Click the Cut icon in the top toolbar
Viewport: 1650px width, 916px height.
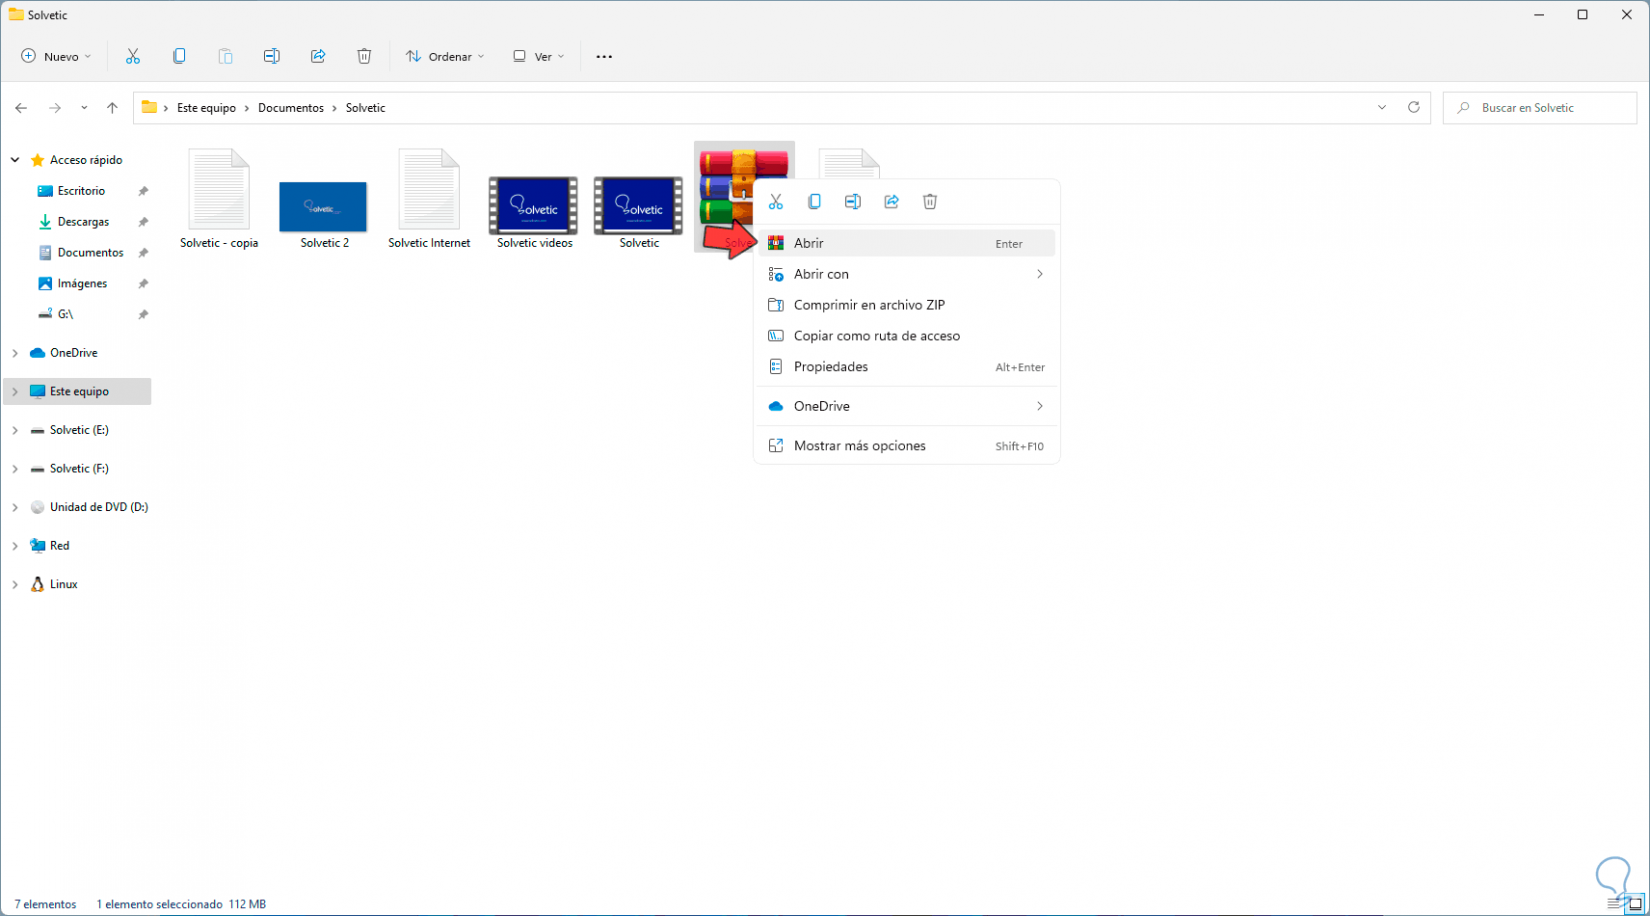point(133,57)
